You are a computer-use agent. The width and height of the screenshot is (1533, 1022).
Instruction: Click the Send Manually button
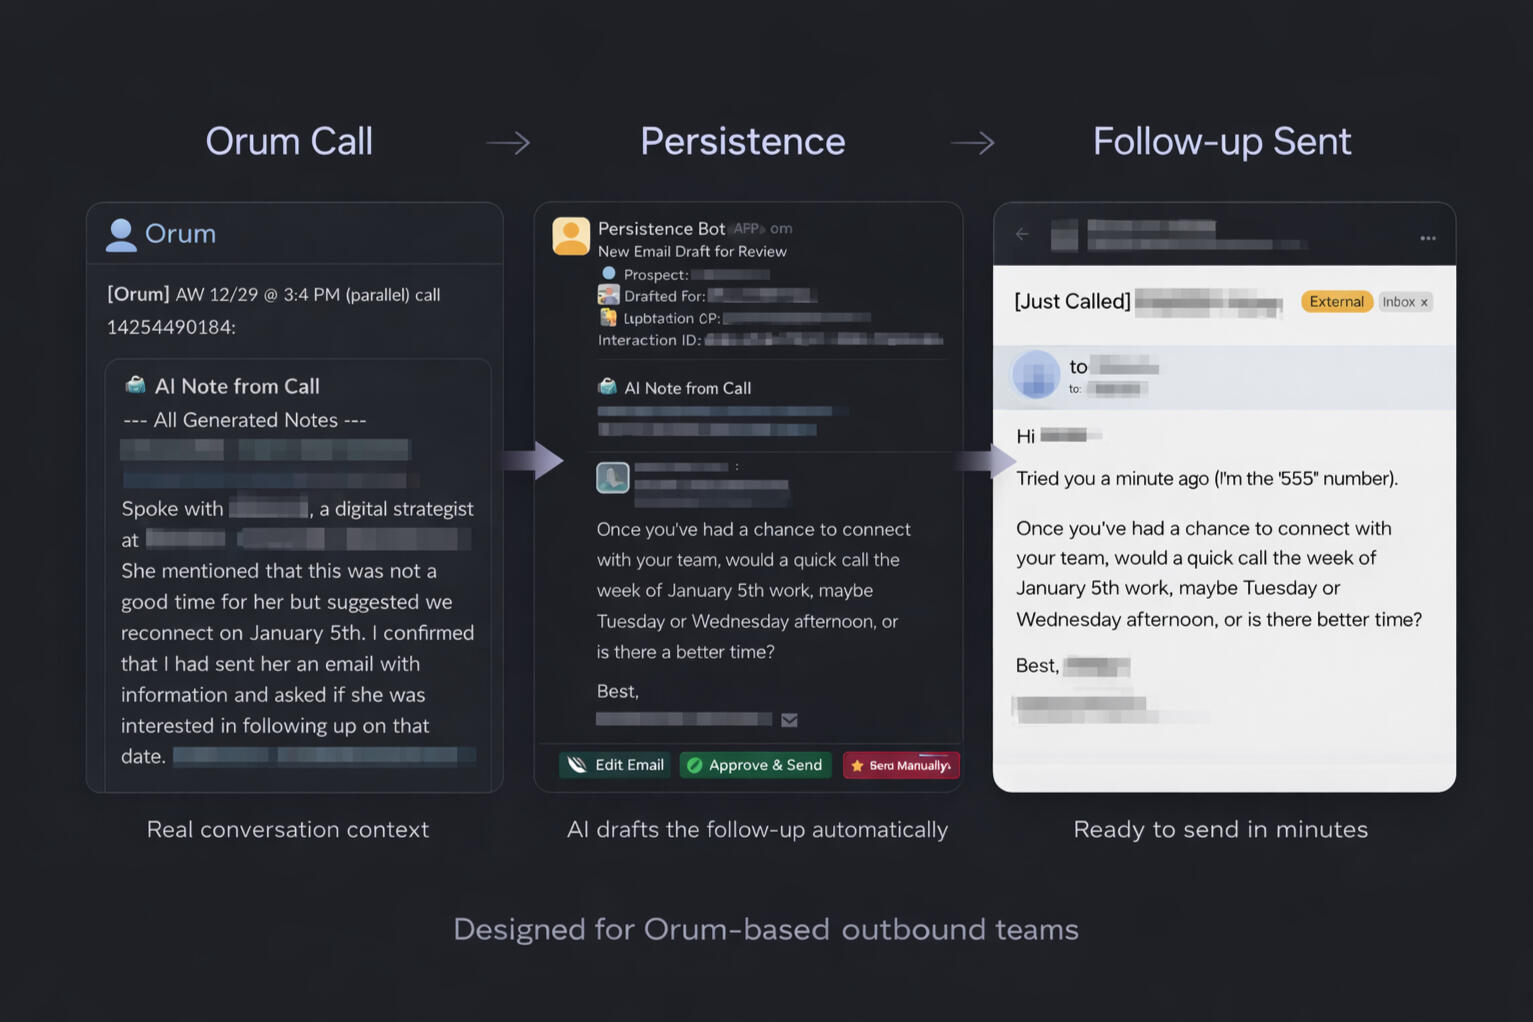click(901, 765)
